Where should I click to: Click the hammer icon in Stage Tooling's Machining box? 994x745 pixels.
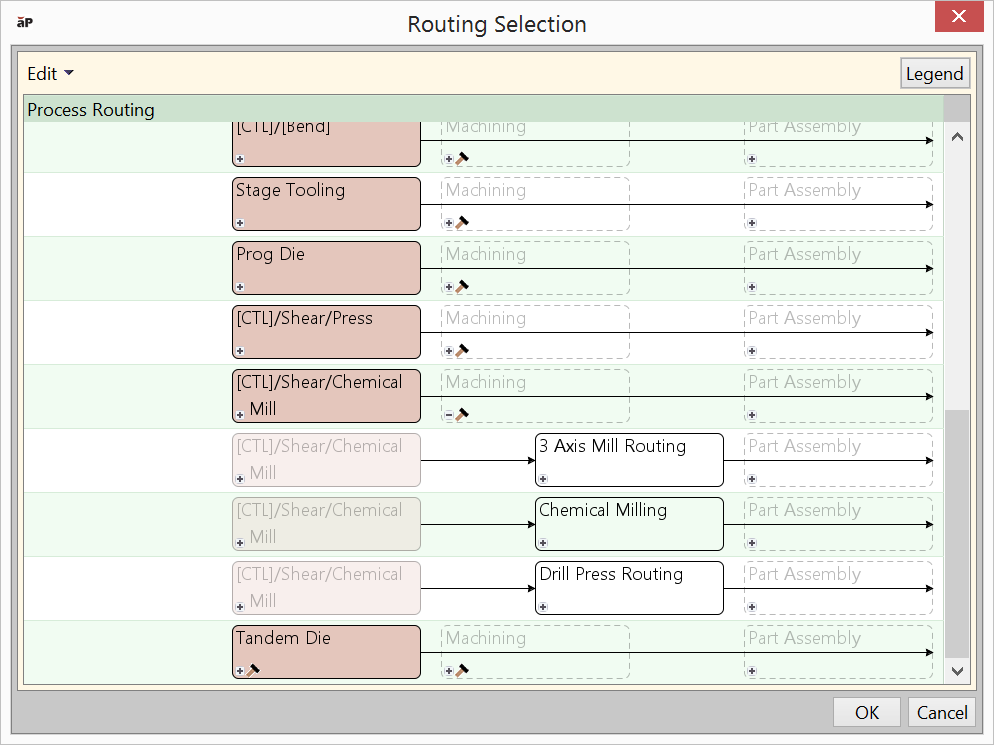462,223
